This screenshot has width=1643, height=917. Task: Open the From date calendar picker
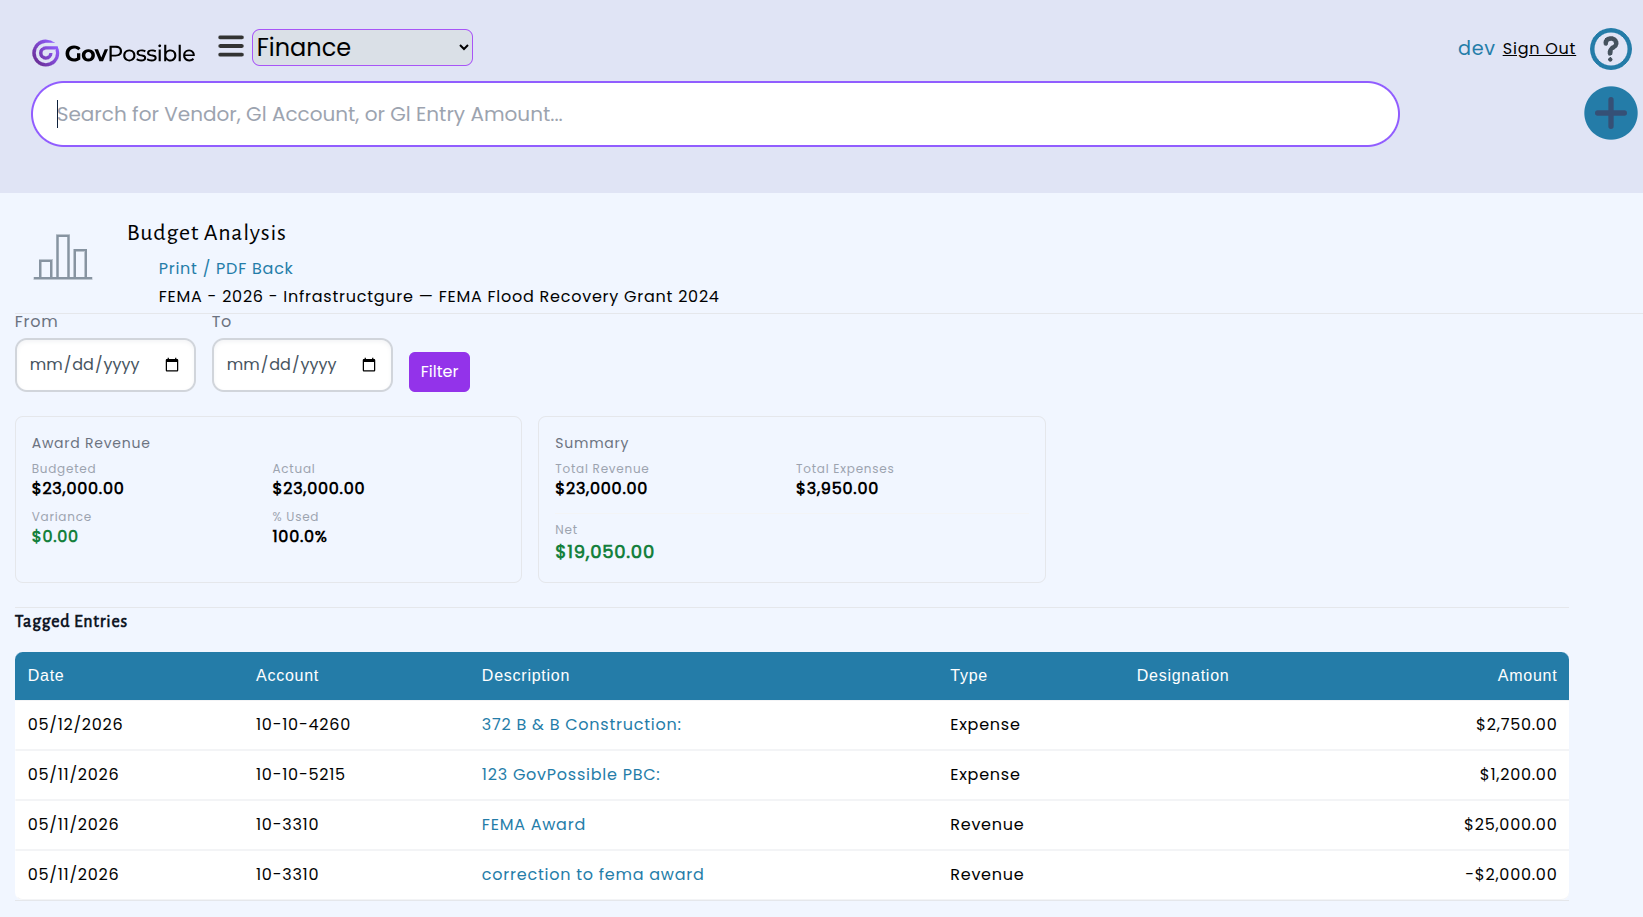[172, 365]
